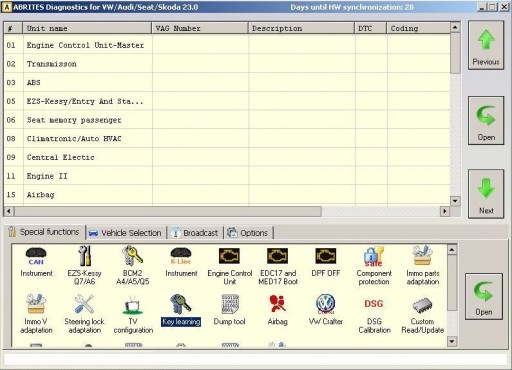Image resolution: width=512 pixels, height=370 pixels.
Task: Click the Next down-arrow button
Action: tap(486, 194)
